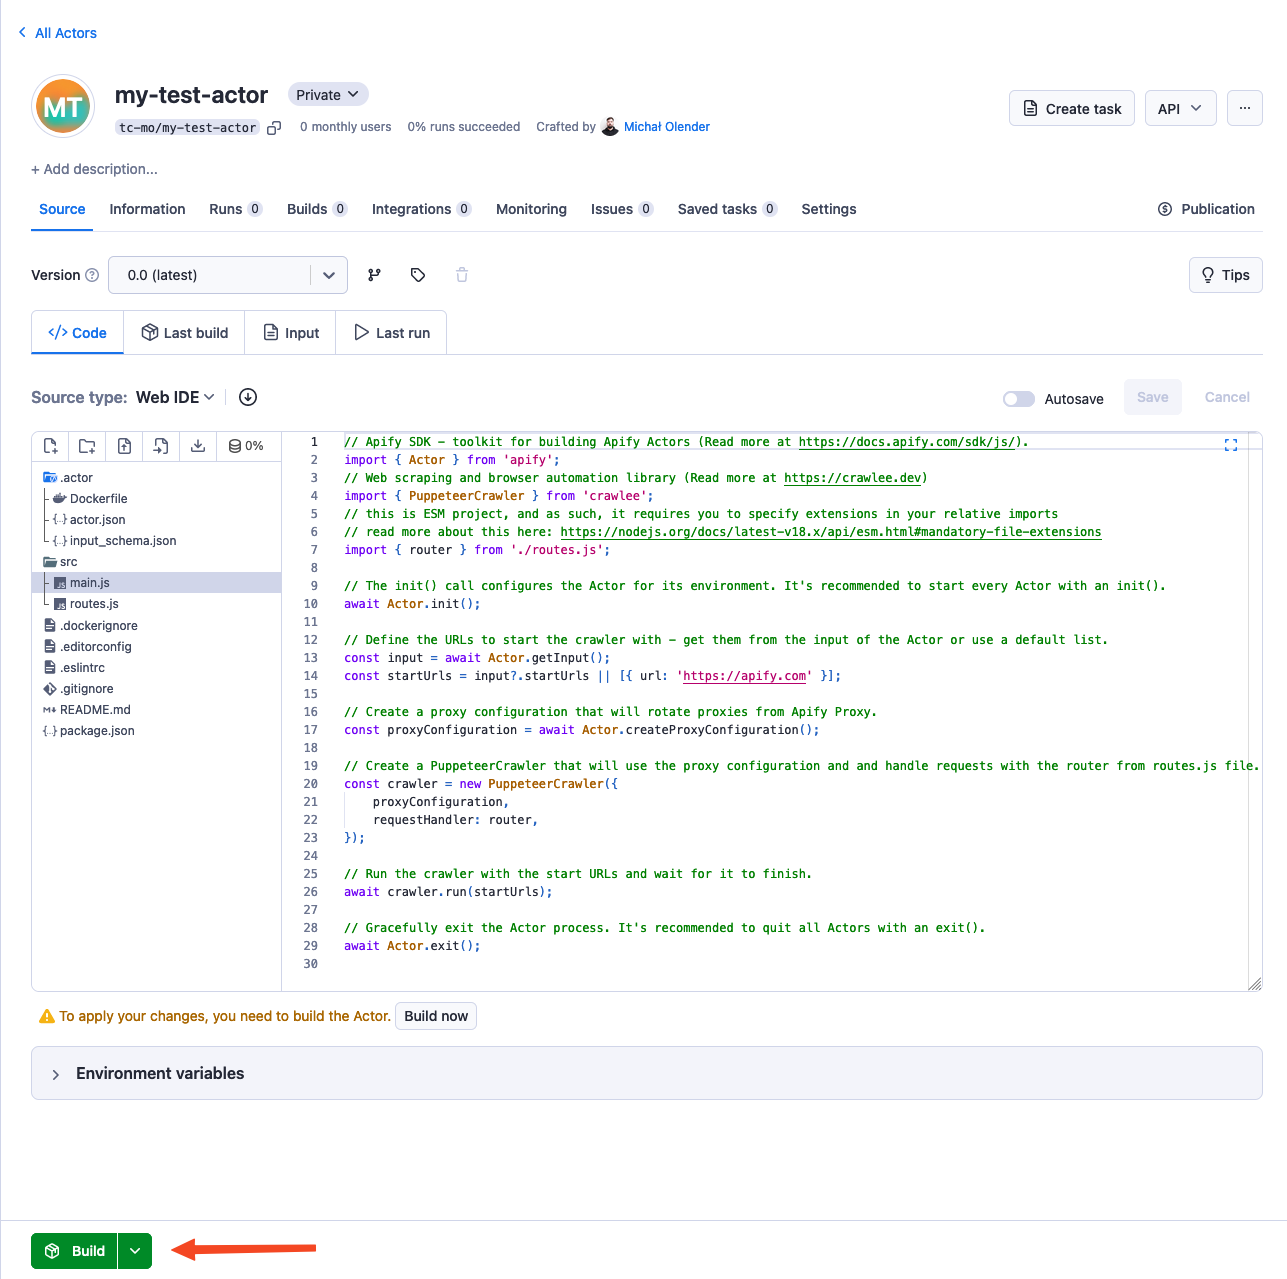Image resolution: width=1287 pixels, height=1279 pixels.
Task: Create a new file in the tree
Action: point(50,446)
